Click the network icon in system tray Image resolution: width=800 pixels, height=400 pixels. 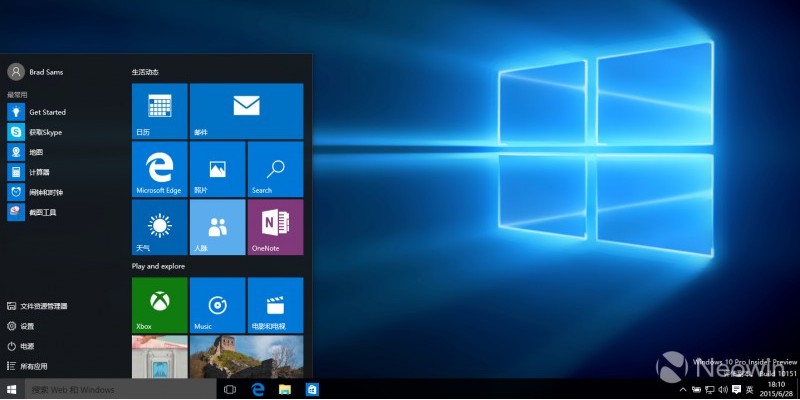(x=710, y=390)
